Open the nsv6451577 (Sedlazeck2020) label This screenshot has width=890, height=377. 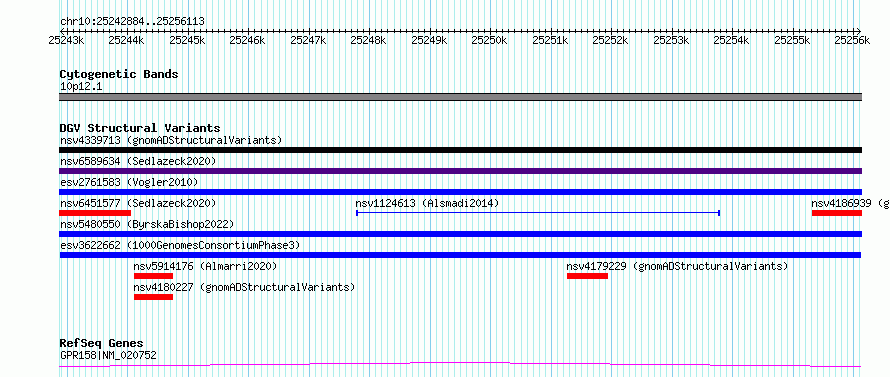pyautogui.click(x=138, y=203)
